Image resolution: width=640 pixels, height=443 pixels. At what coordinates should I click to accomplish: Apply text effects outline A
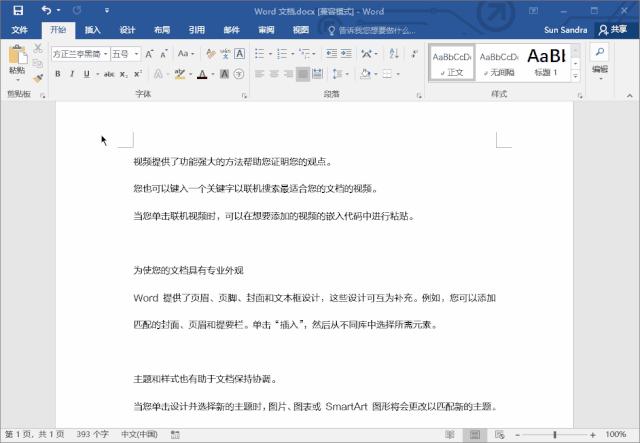pos(158,74)
